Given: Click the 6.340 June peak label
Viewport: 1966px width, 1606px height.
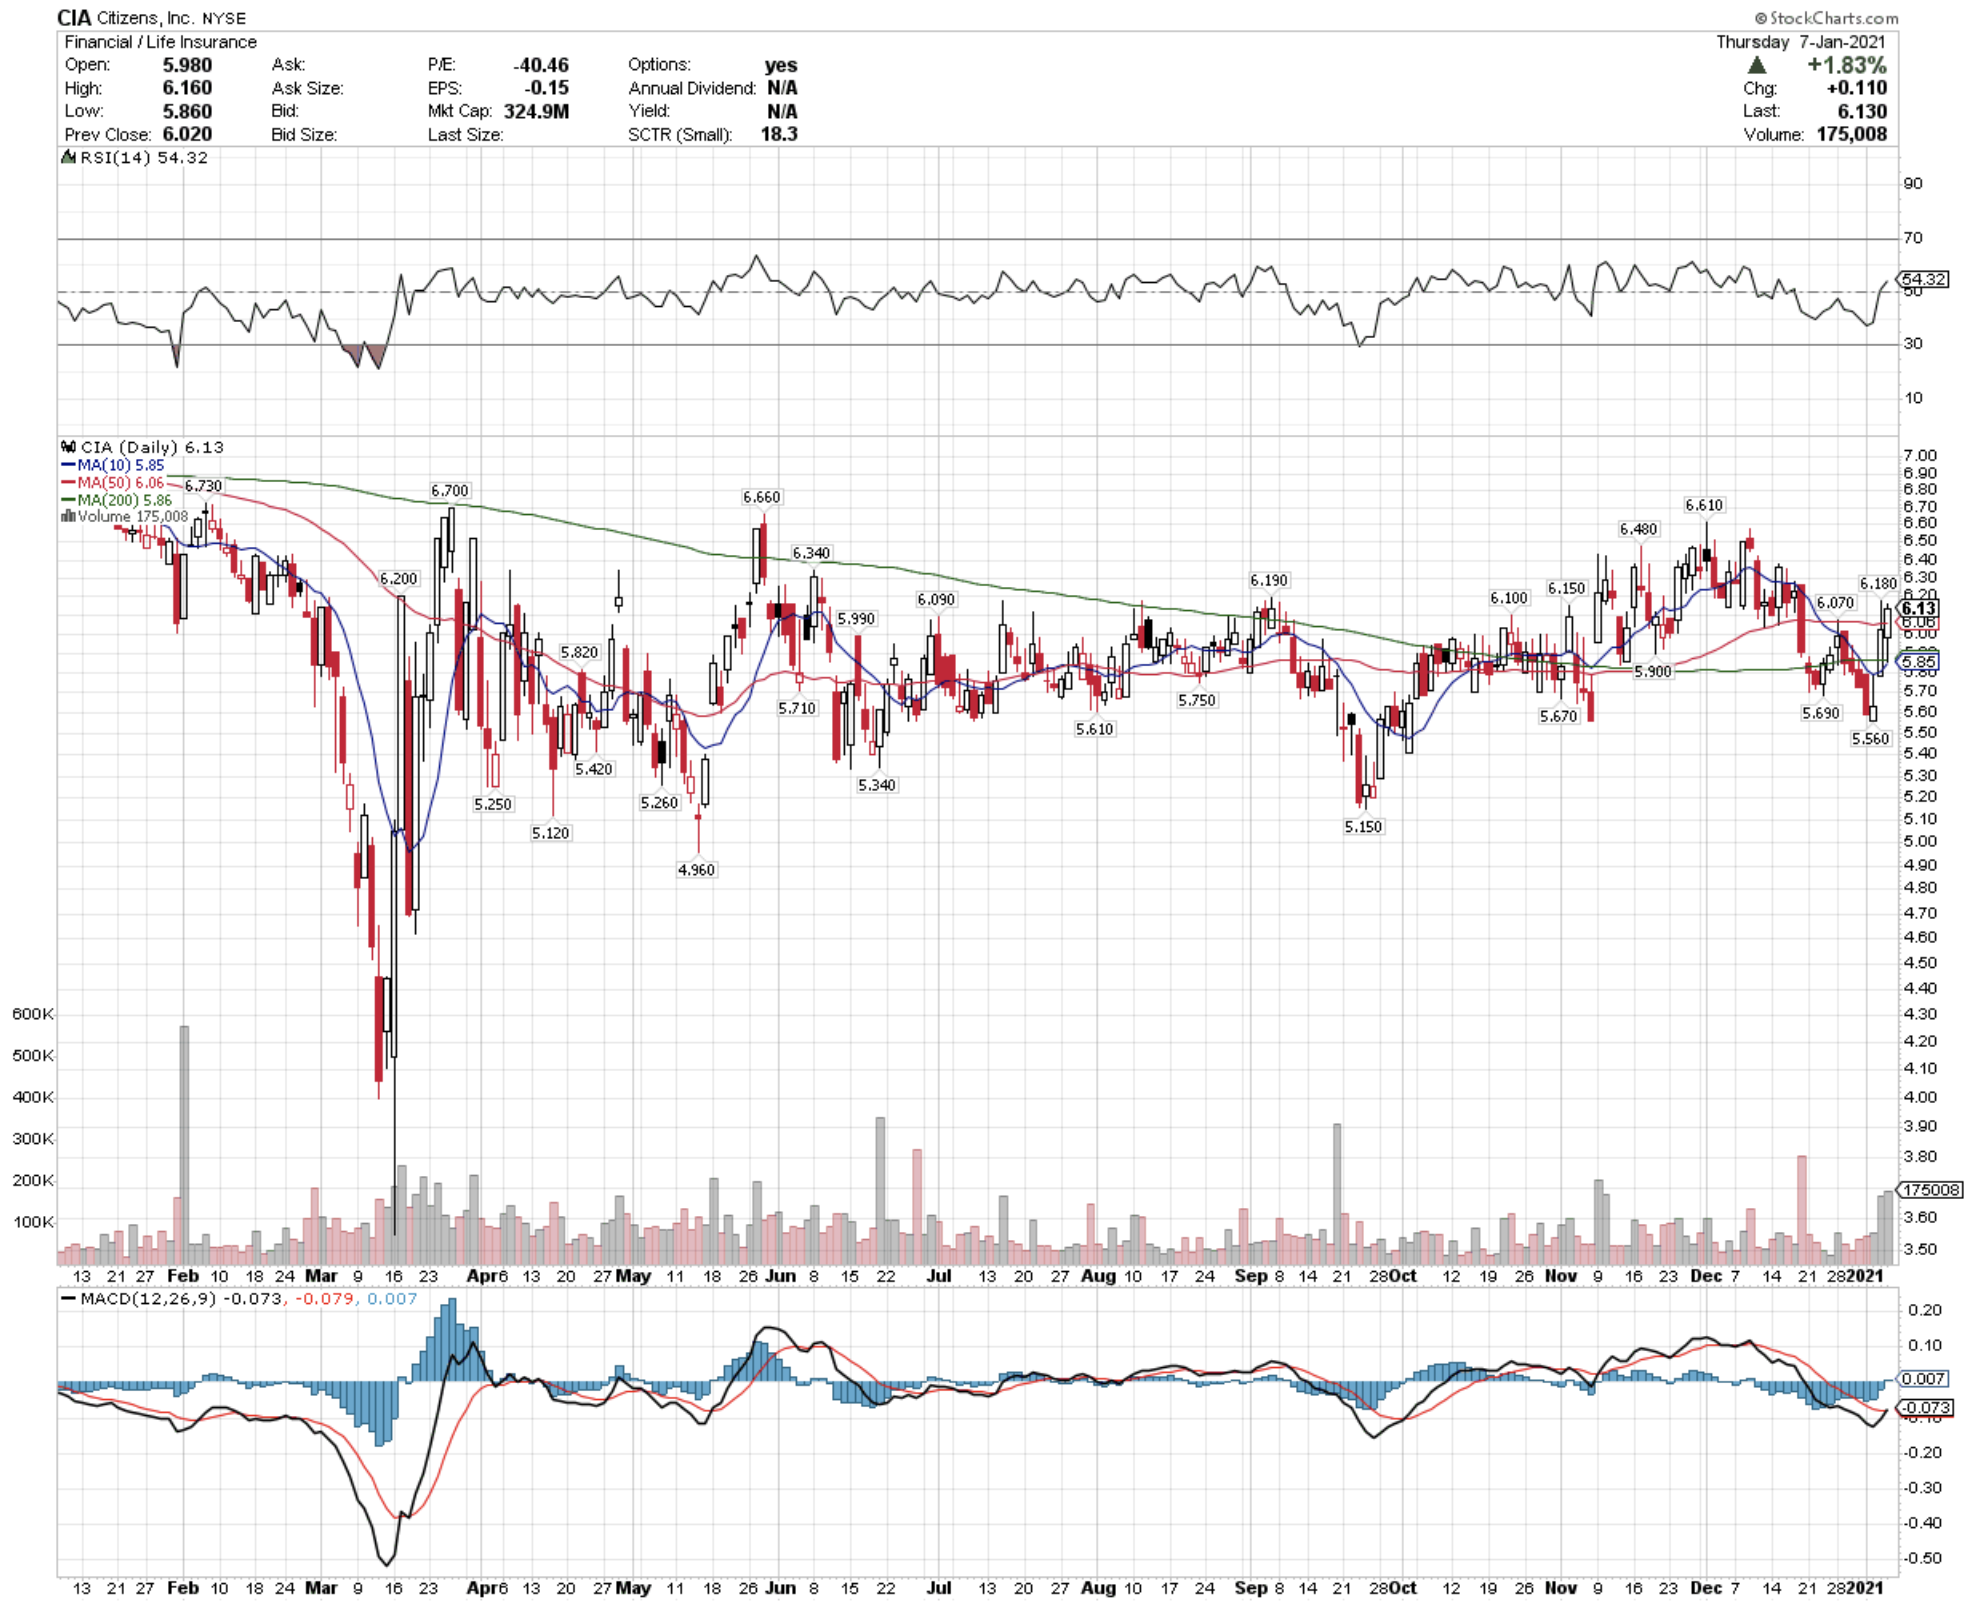Looking at the screenshot, I should (x=811, y=553).
